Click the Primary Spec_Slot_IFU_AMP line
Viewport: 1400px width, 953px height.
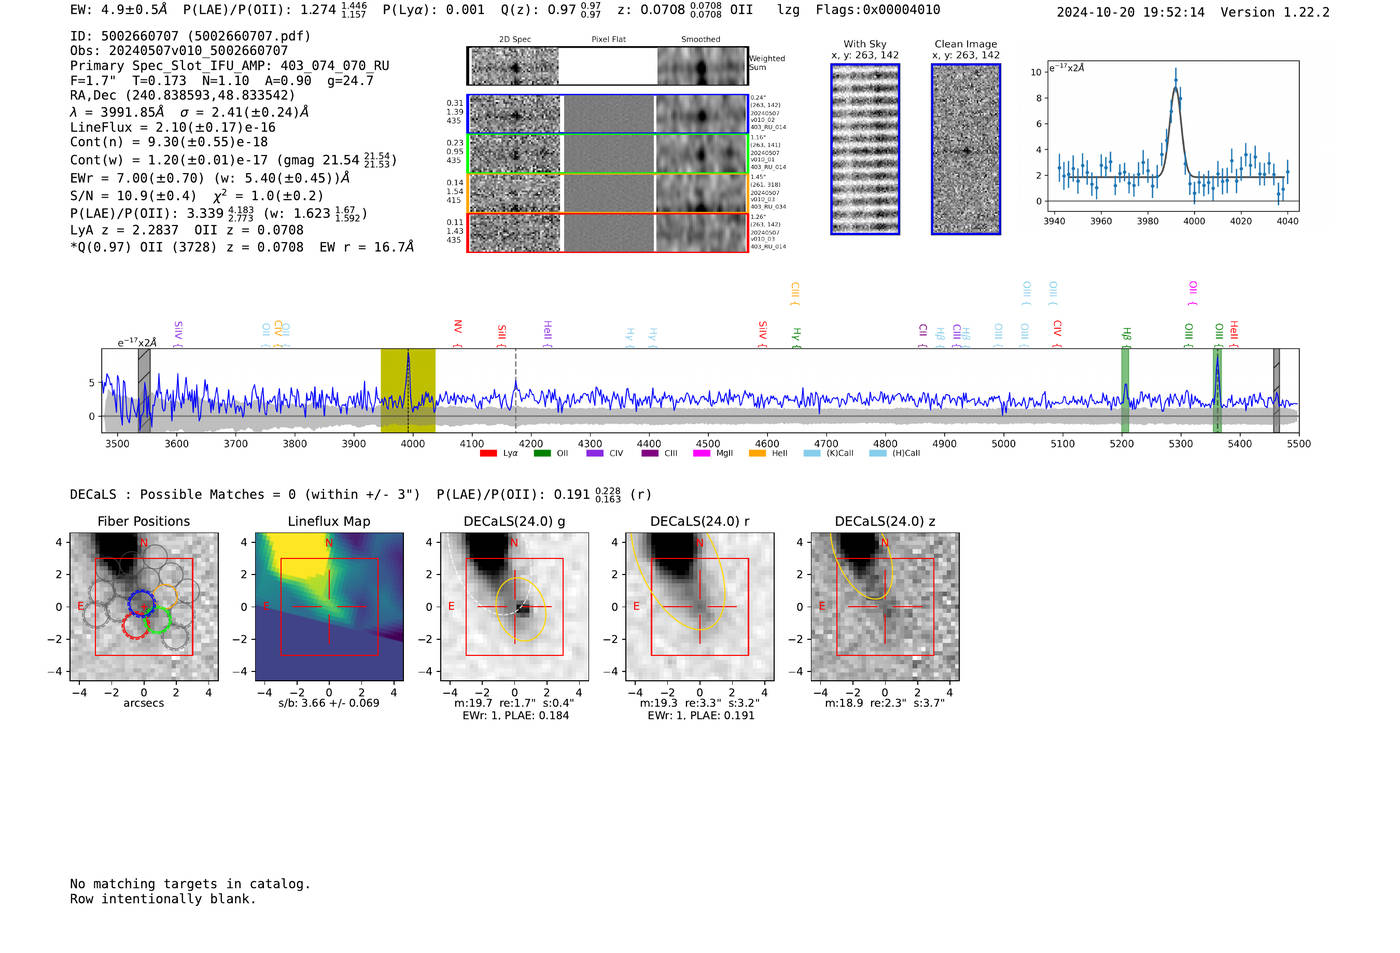(x=230, y=66)
